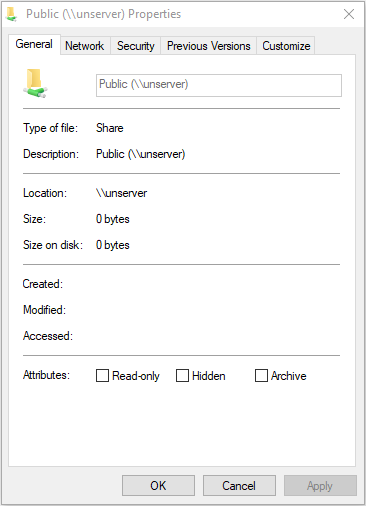Click the Size value '0 bytes'
The image size is (366, 506).
click(113, 219)
